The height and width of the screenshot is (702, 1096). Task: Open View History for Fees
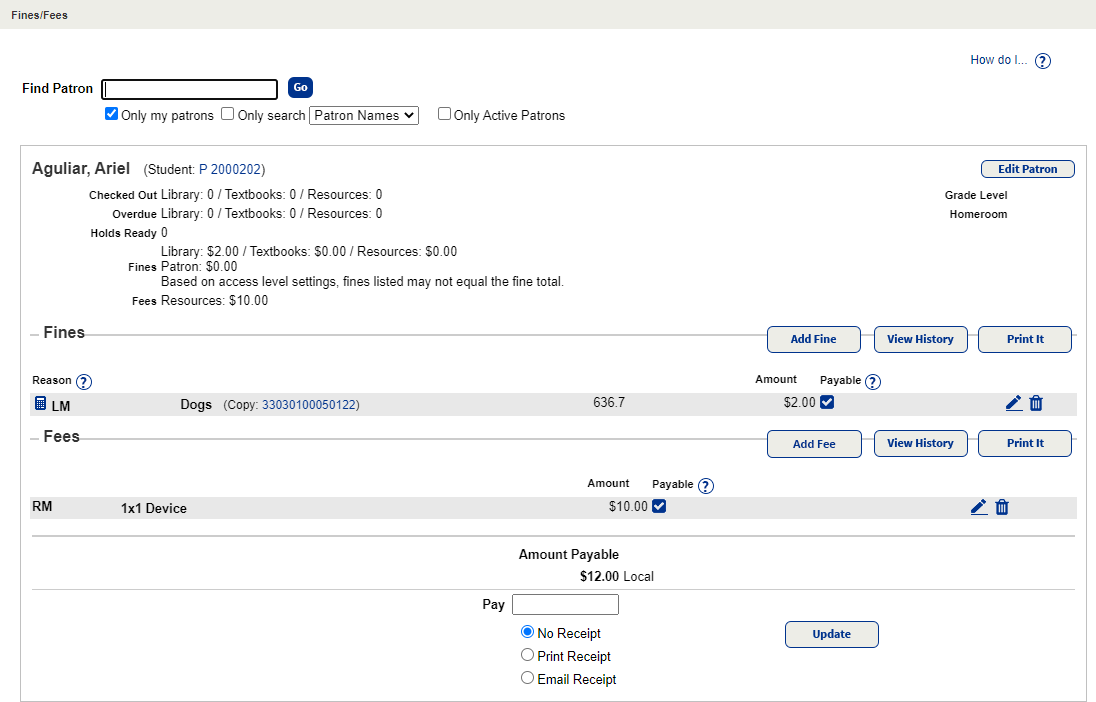(920, 443)
